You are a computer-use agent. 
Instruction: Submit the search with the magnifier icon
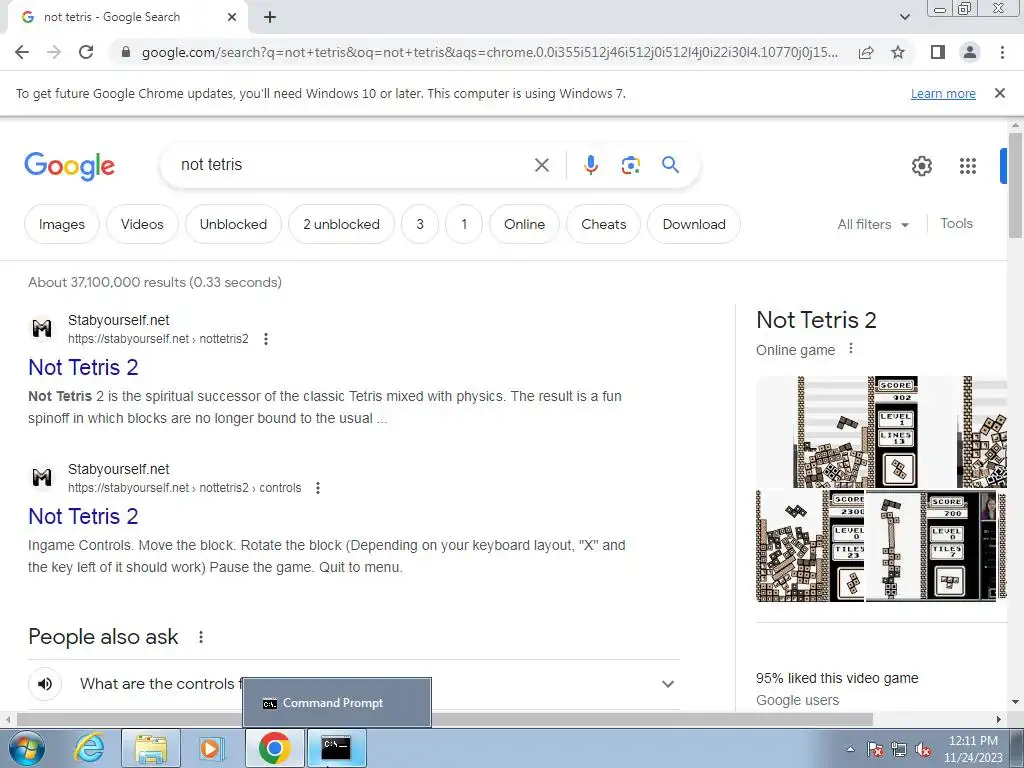[x=670, y=165]
